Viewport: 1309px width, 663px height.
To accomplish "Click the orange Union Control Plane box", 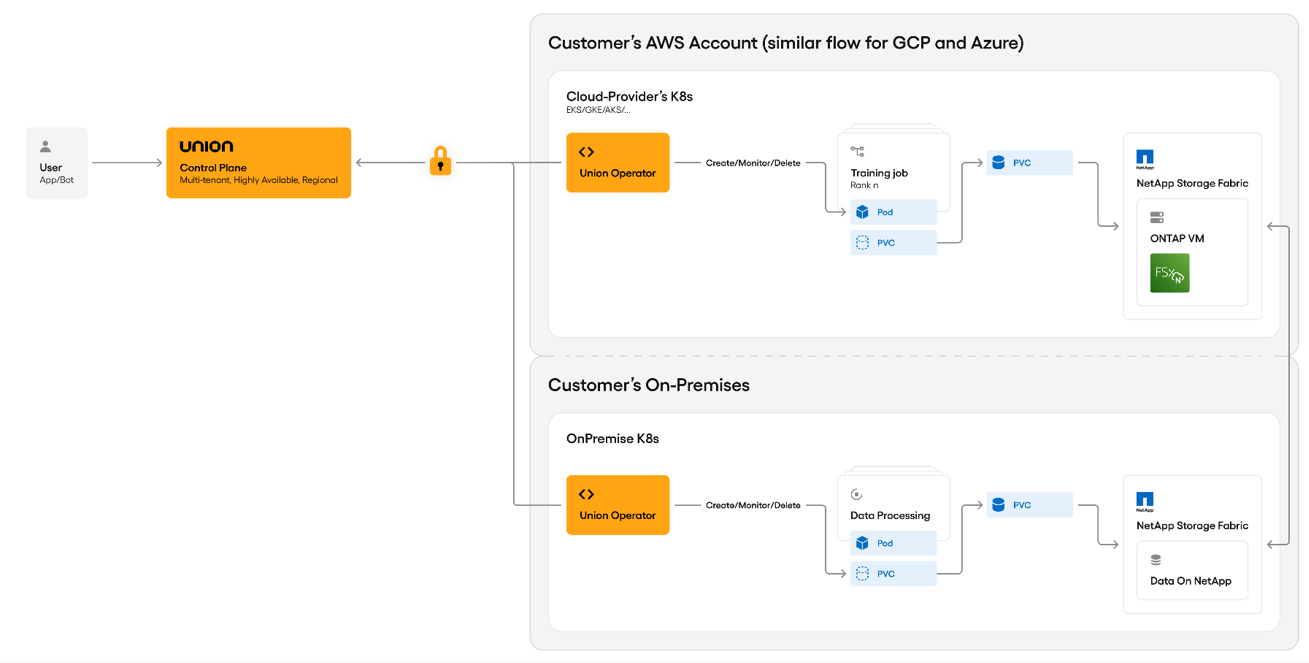I will (x=258, y=162).
